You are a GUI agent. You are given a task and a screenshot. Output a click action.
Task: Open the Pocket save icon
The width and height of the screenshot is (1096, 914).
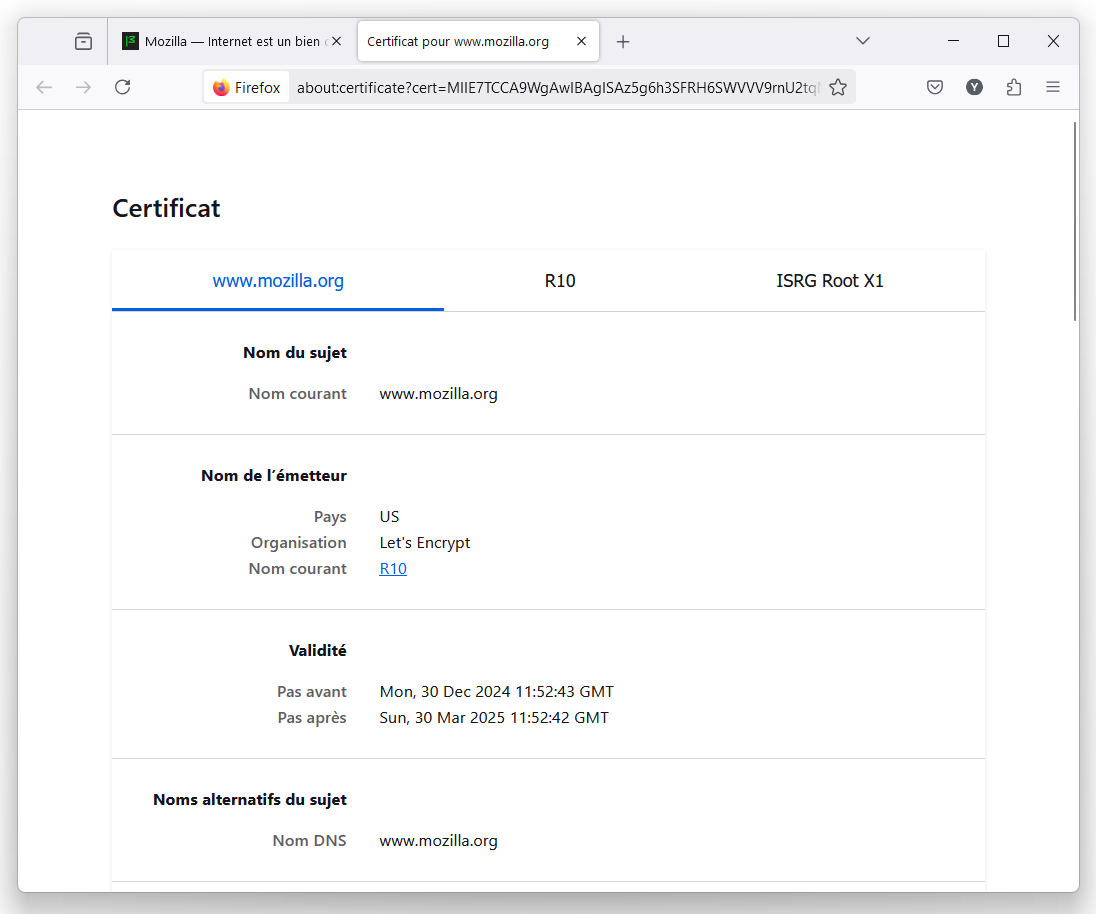coord(935,87)
